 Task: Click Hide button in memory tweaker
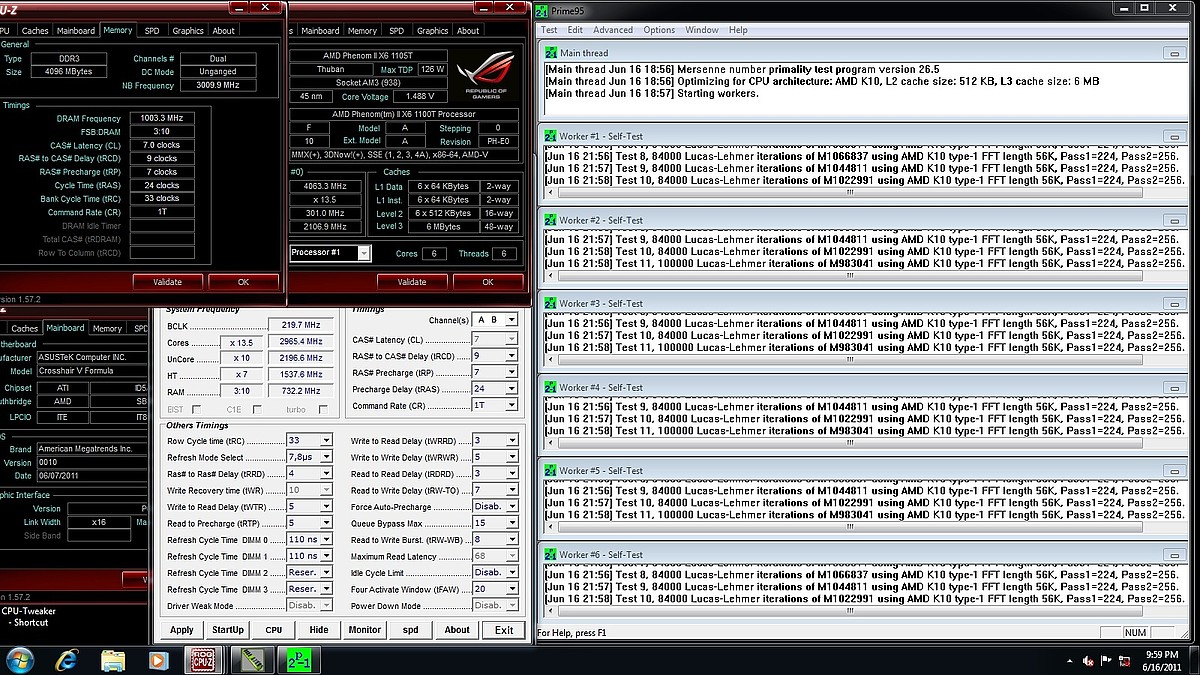tap(319, 630)
